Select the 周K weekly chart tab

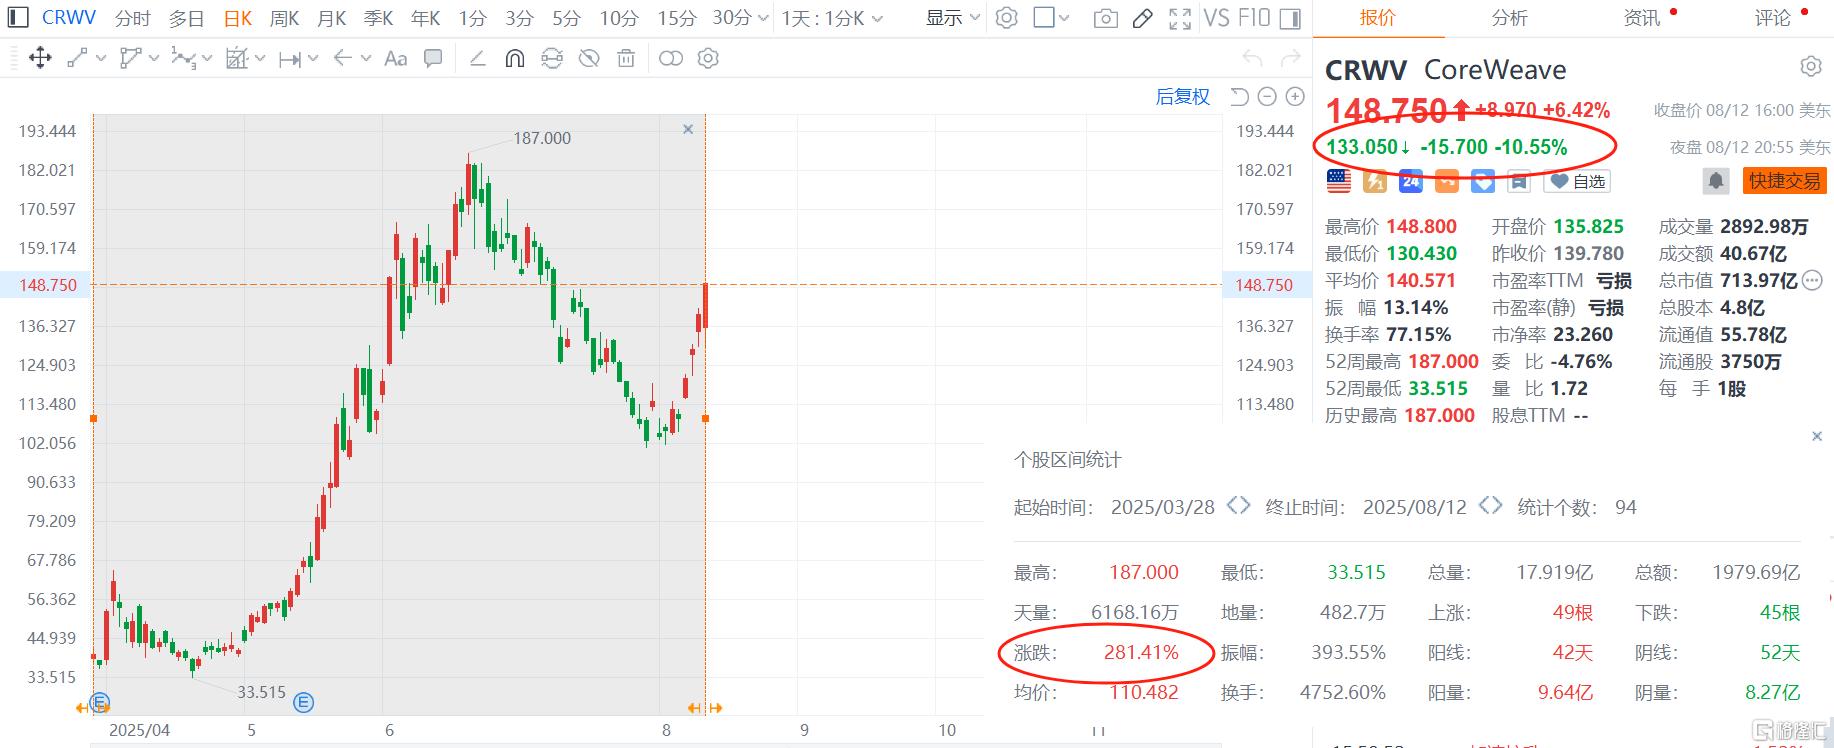(285, 18)
